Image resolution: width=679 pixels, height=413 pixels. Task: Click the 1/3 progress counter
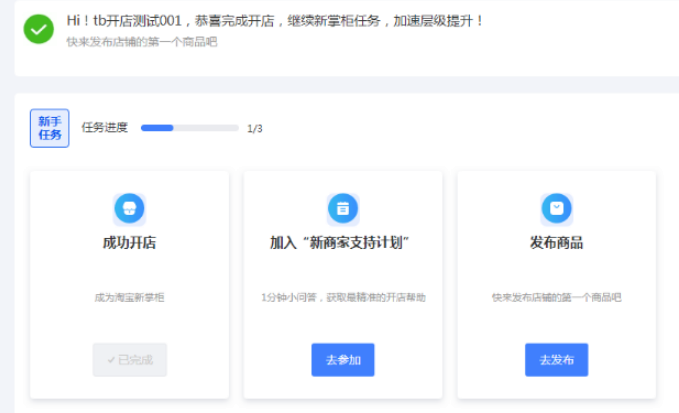255,129
